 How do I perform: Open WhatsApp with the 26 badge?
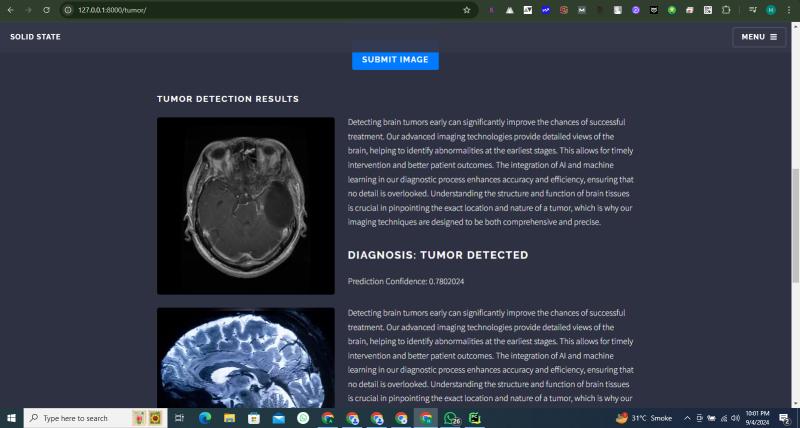[452, 418]
